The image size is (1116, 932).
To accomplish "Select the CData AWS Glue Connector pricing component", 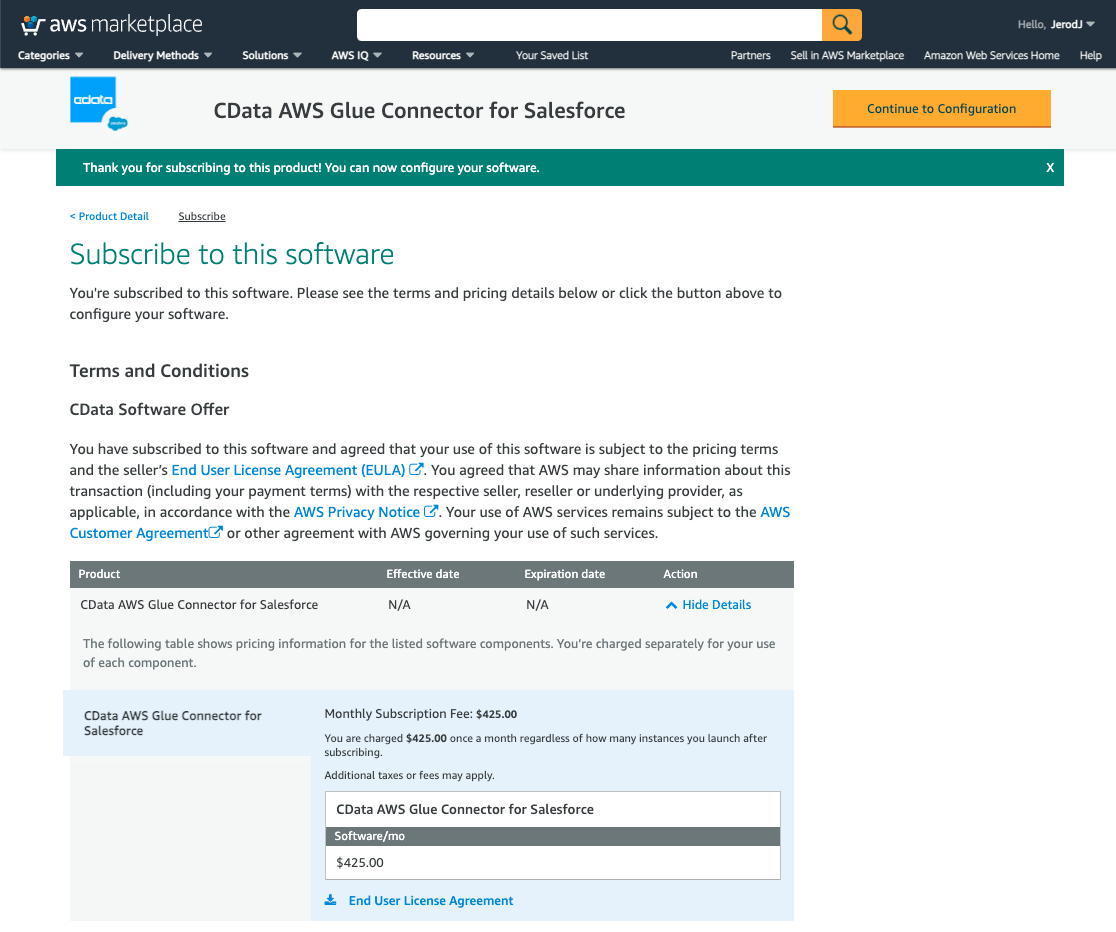I will point(187,723).
